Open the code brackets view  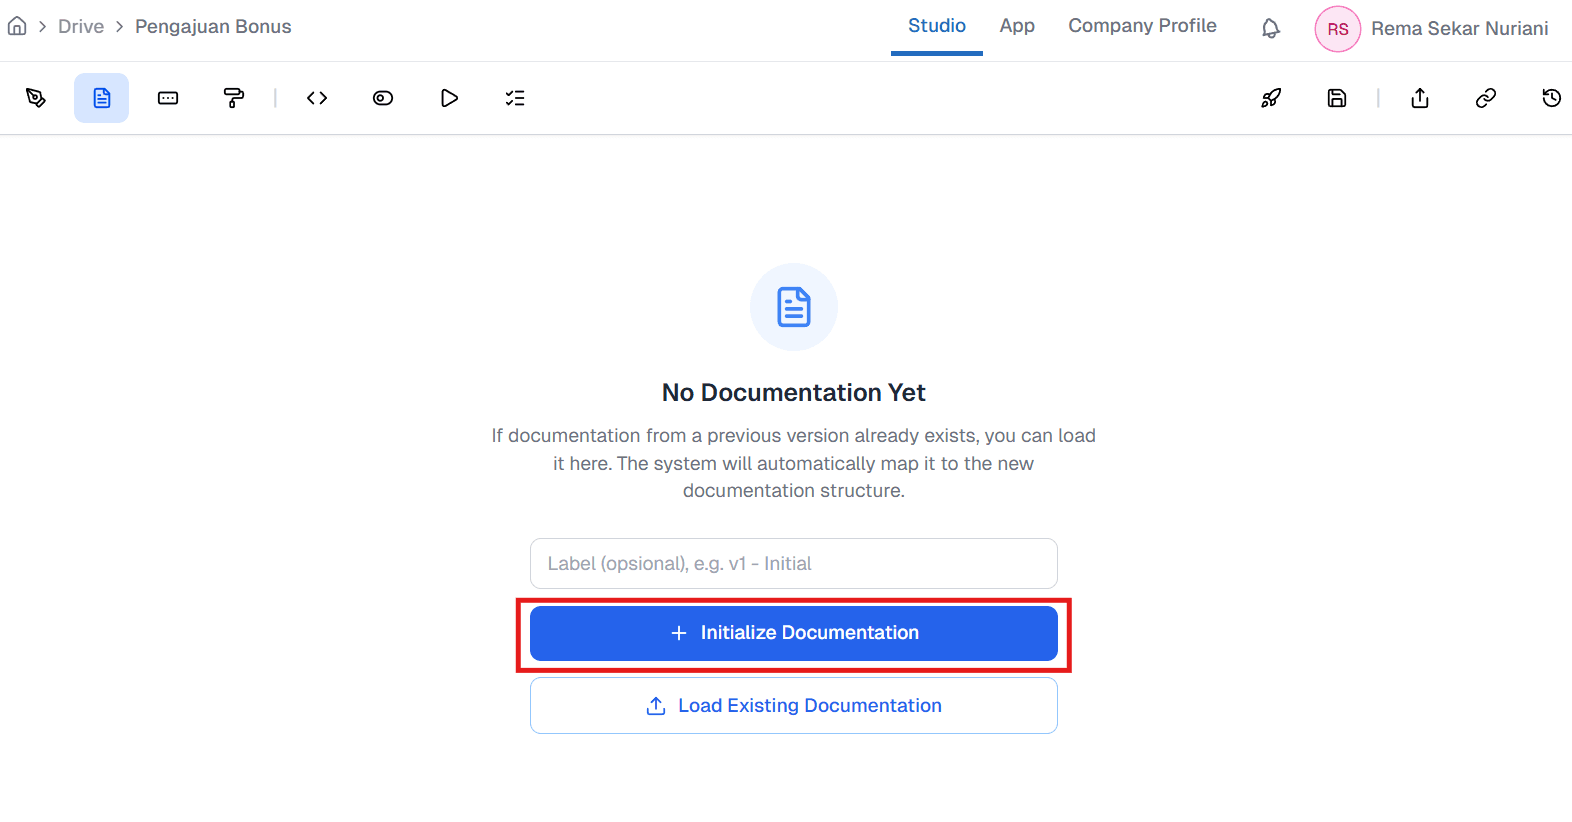pos(317,98)
